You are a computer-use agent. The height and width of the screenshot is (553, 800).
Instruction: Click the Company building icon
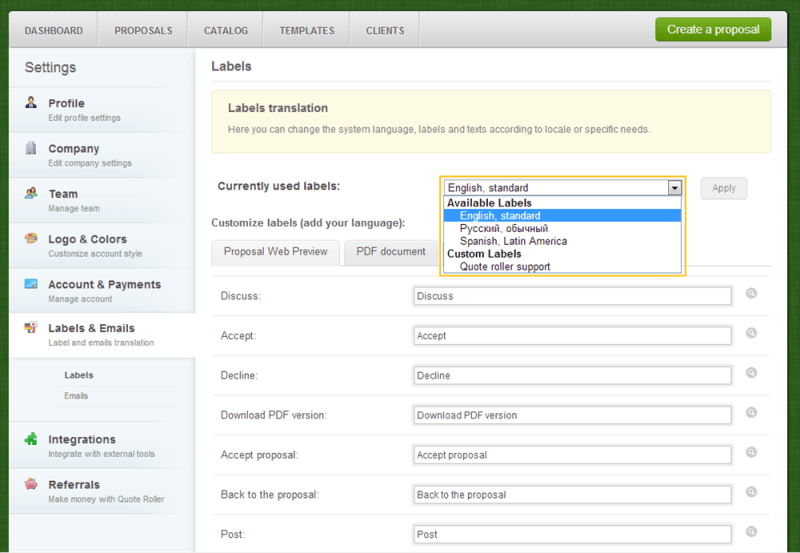[x=31, y=148]
